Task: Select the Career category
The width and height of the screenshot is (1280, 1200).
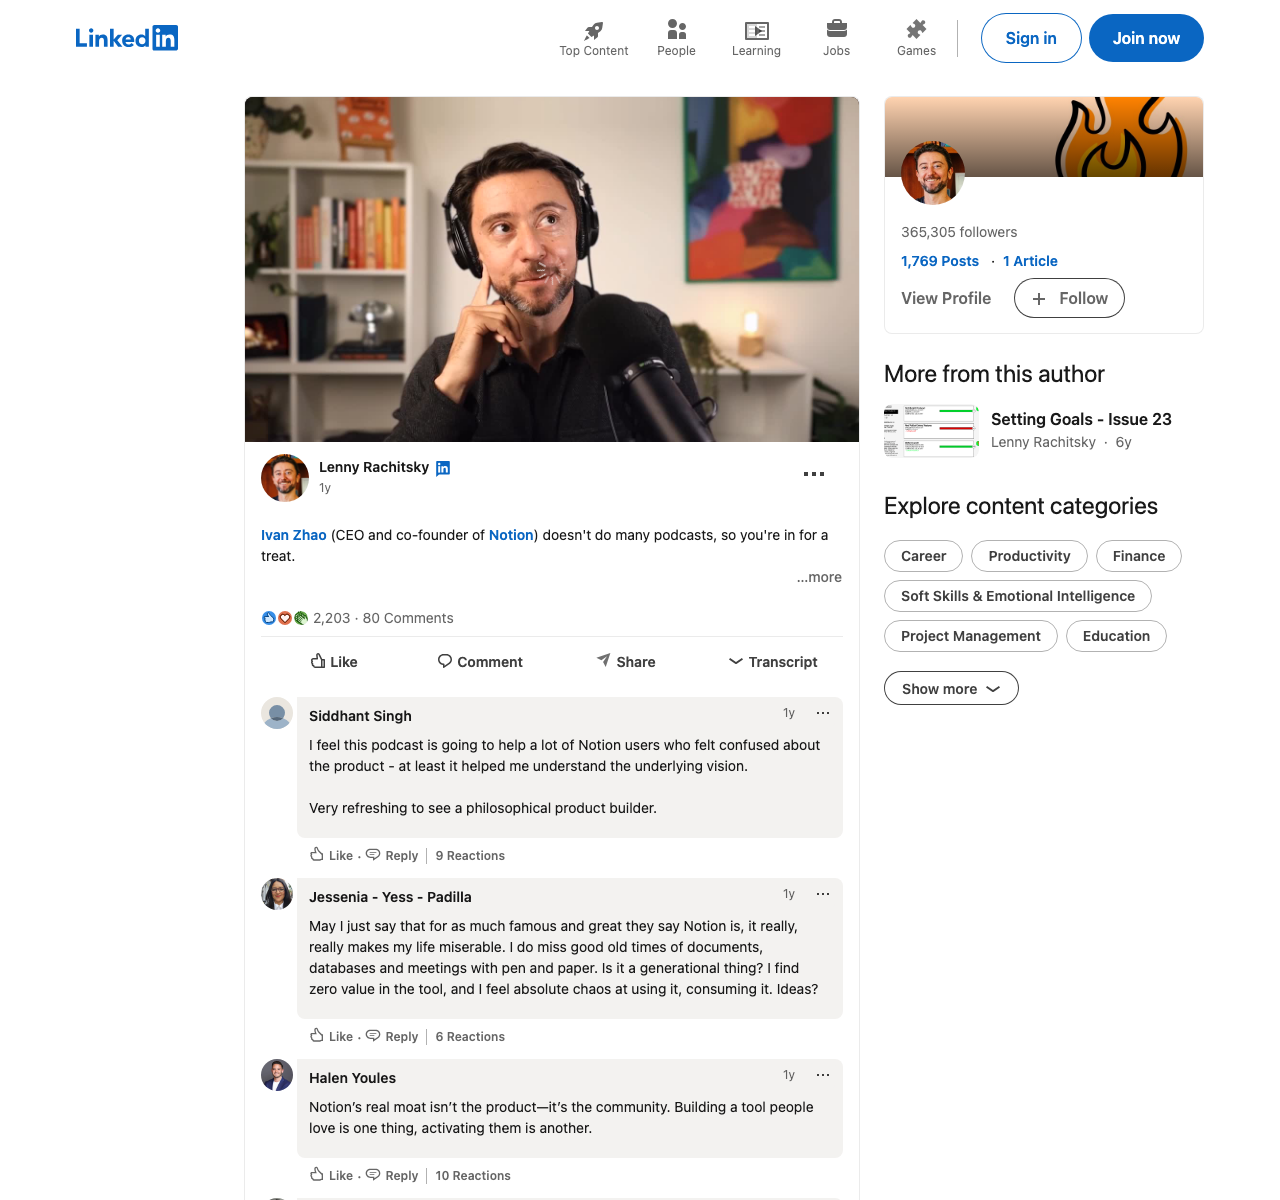Action: coord(923,556)
